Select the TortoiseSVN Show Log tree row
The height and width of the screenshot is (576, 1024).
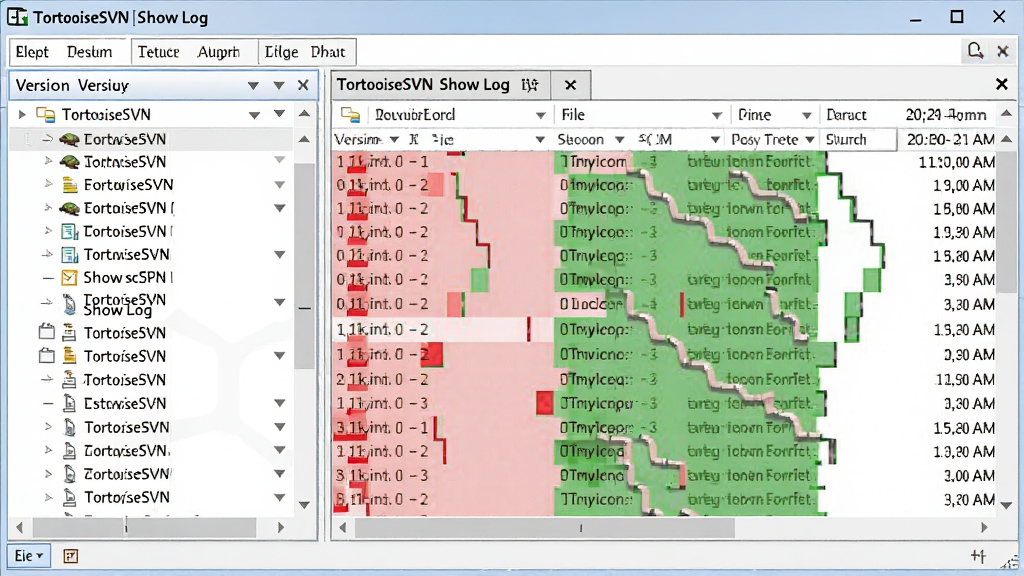coord(150,303)
